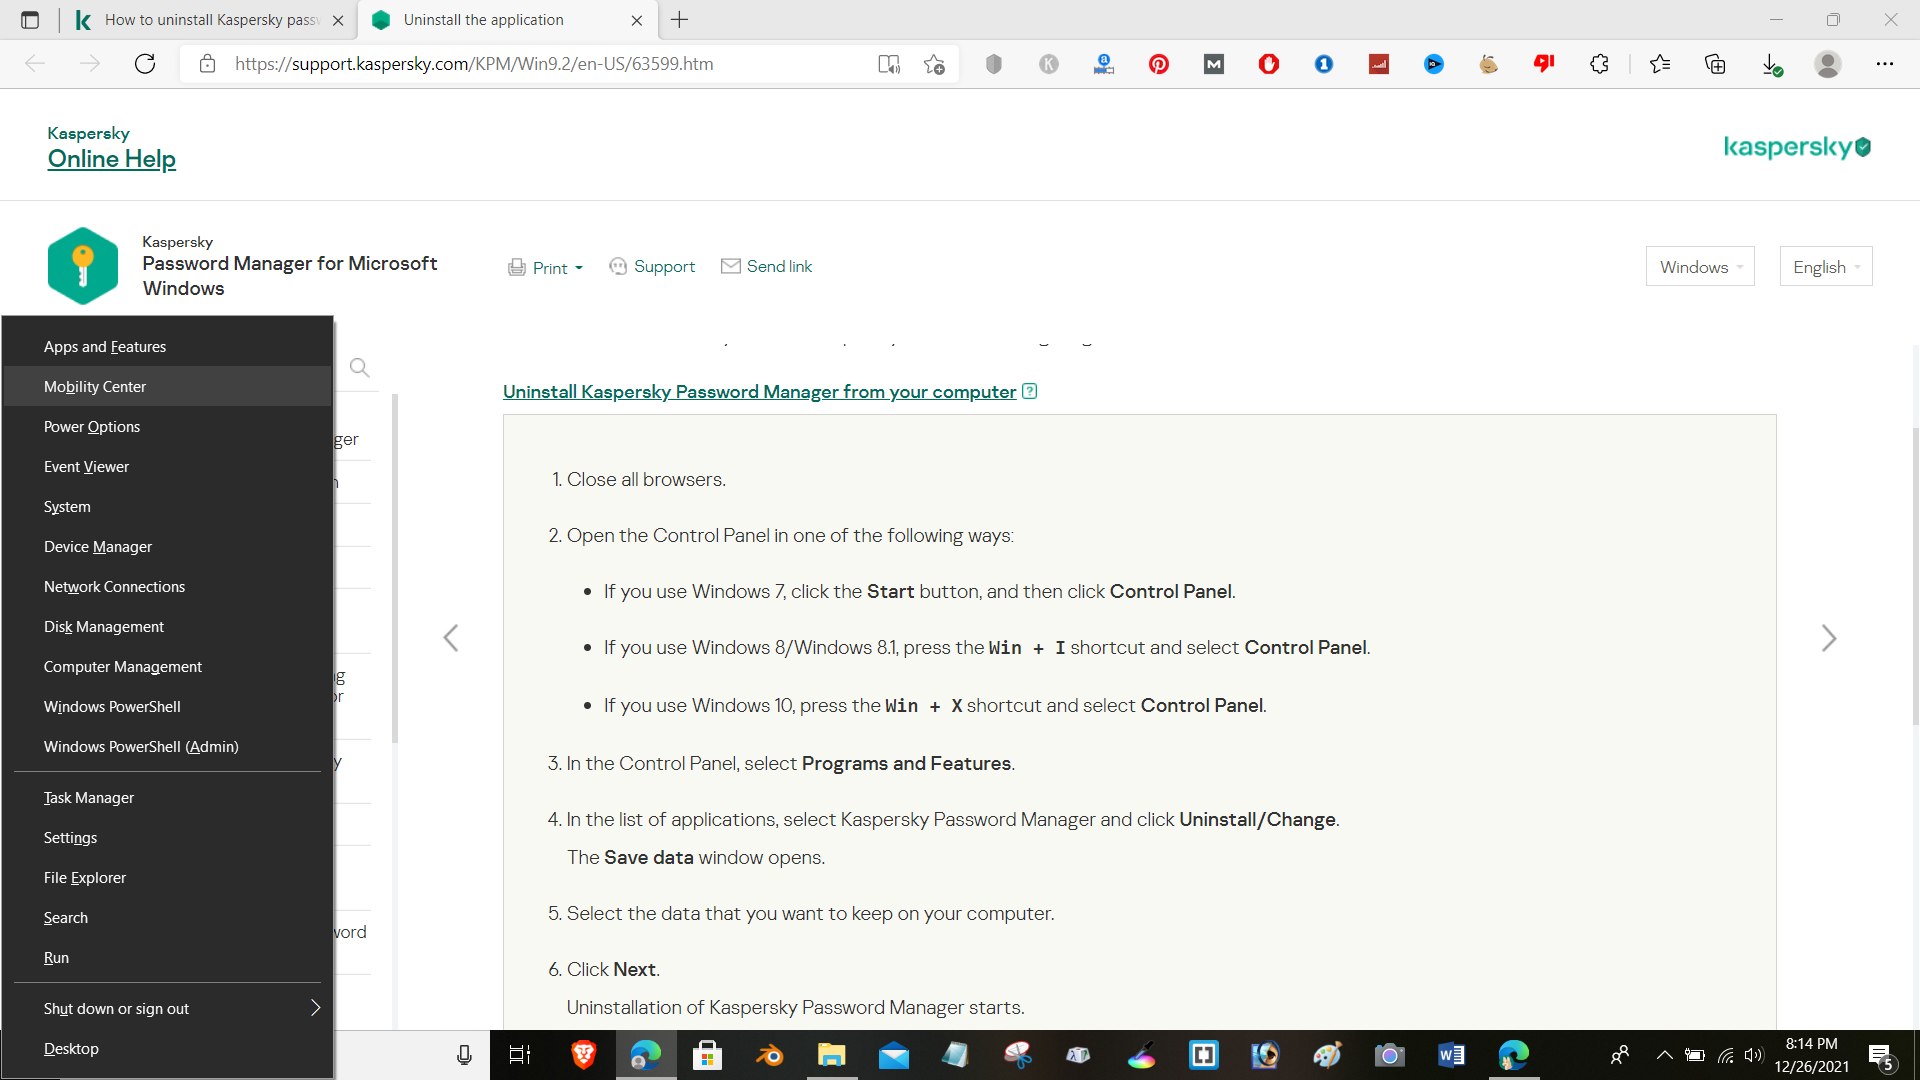Open Brave browser from taskbar
This screenshot has width=1920, height=1080.
pyautogui.click(x=584, y=1055)
